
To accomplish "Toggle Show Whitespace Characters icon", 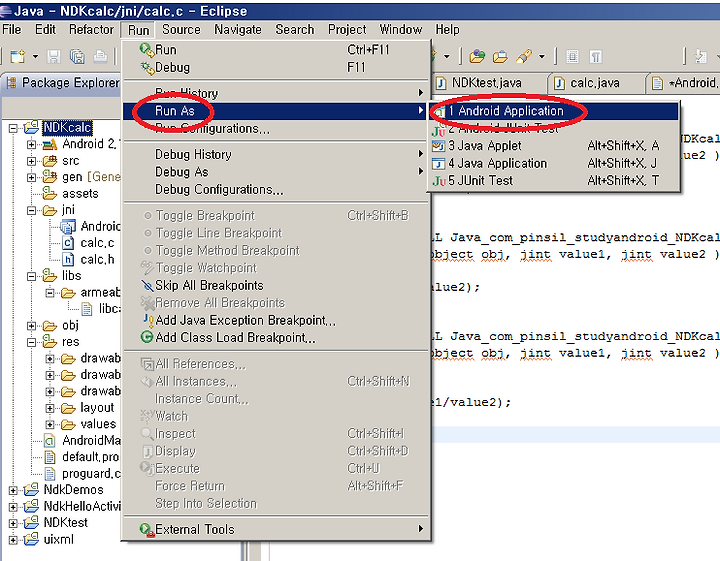I will [596, 56].
